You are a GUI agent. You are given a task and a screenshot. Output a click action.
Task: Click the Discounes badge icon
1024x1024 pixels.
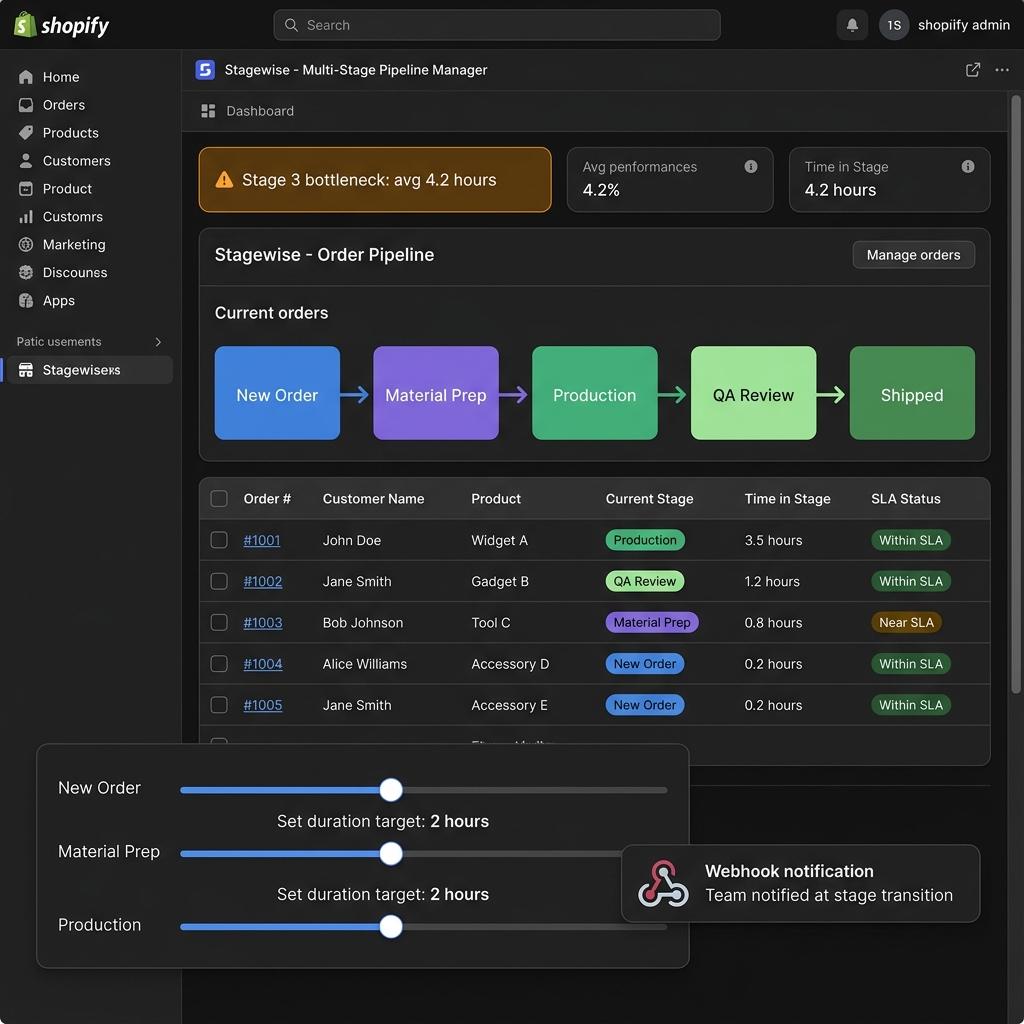click(x=26, y=272)
